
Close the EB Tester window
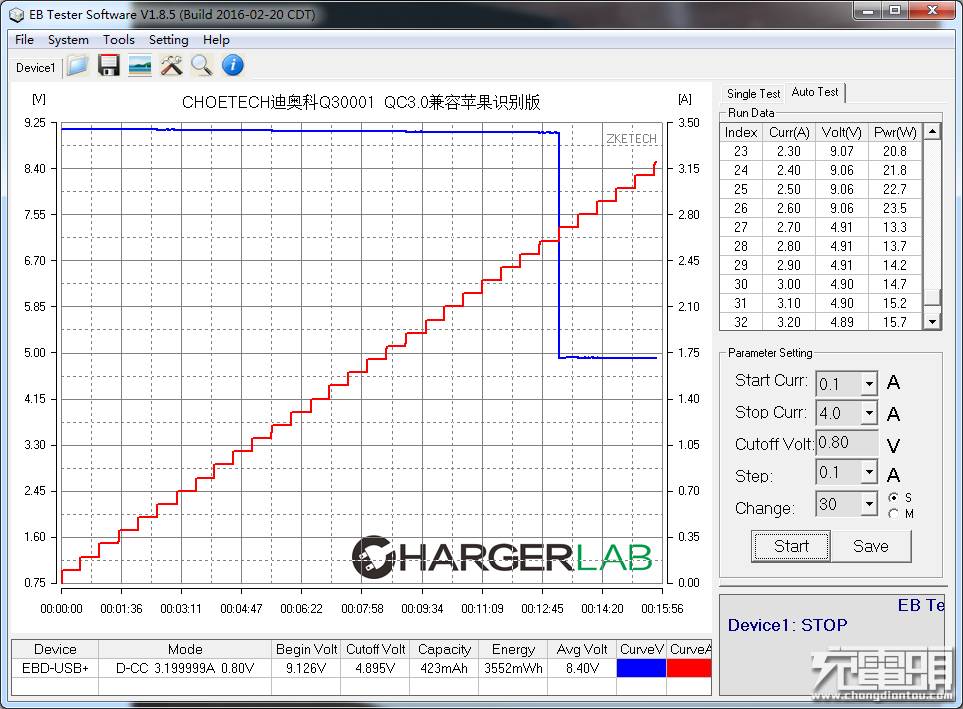coord(932,10)
